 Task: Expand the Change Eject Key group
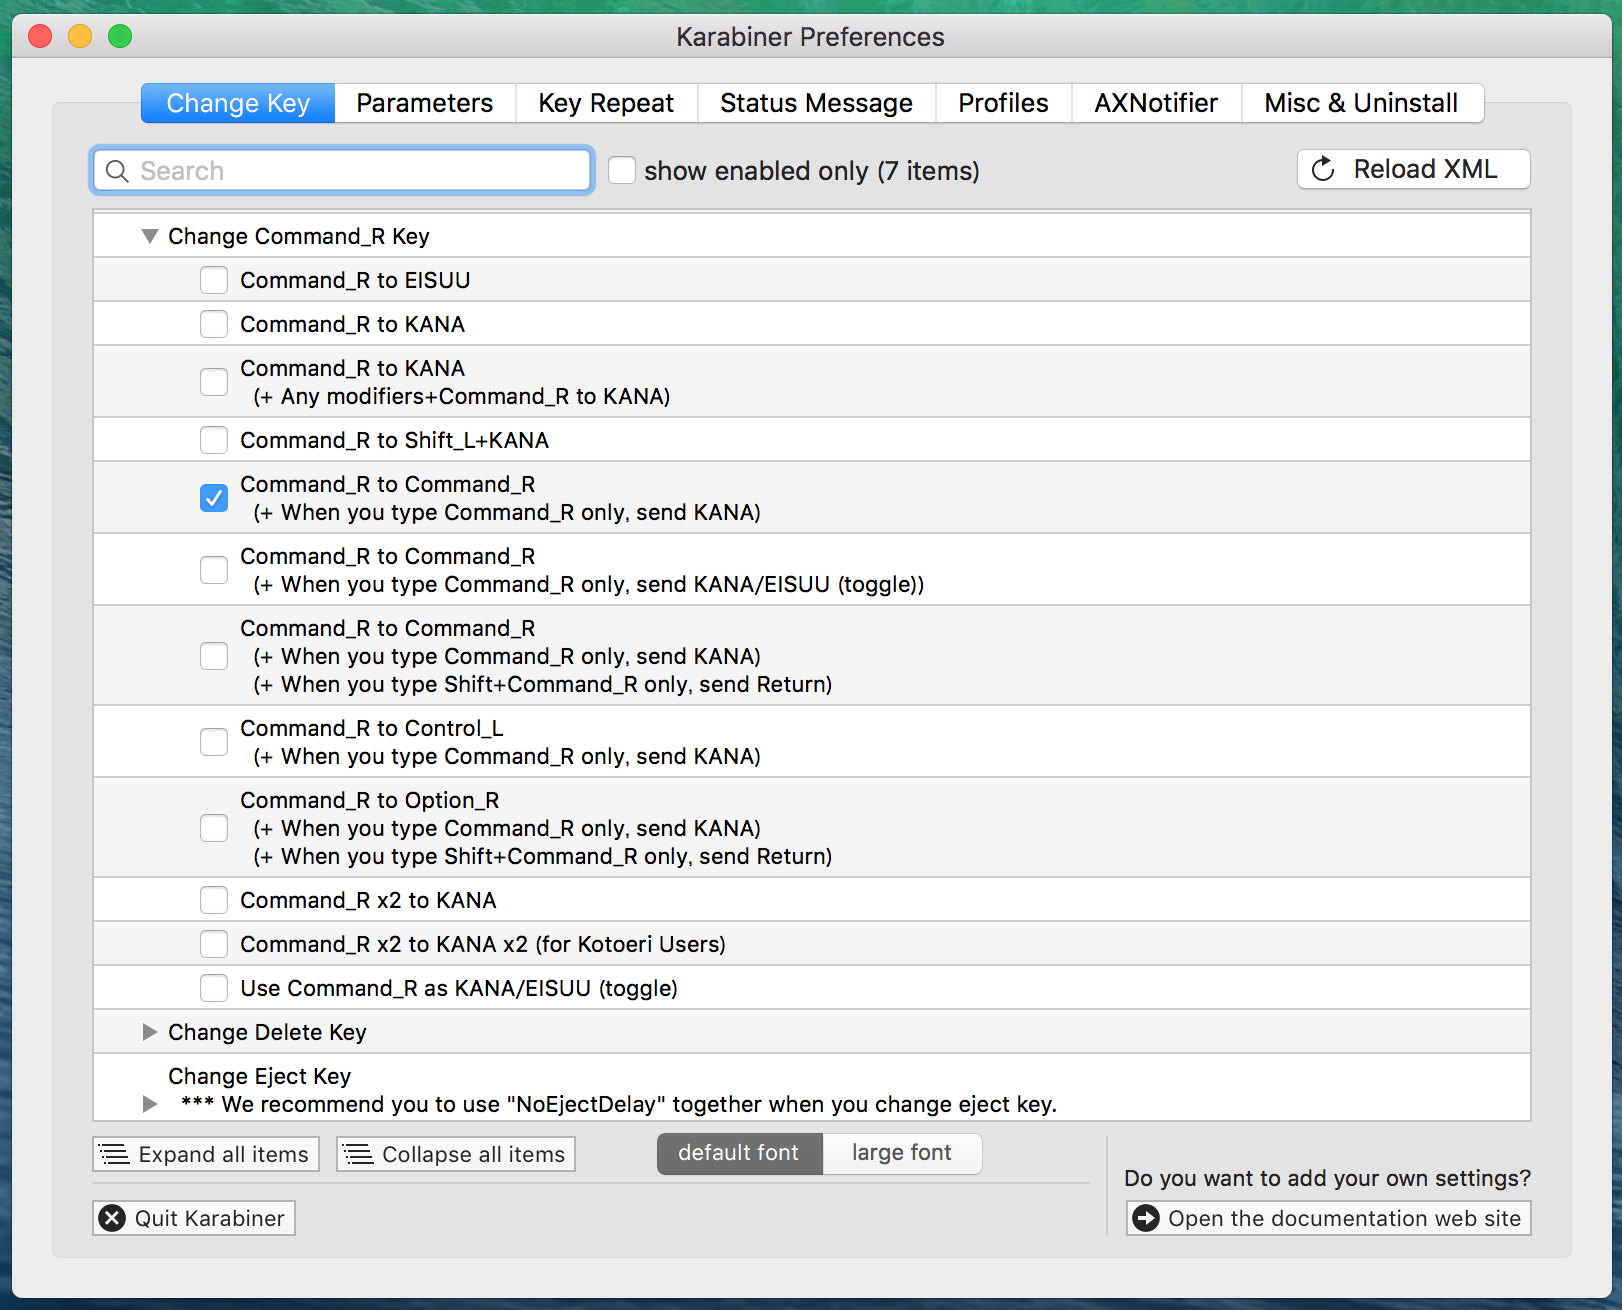[x=150, y=1104]
